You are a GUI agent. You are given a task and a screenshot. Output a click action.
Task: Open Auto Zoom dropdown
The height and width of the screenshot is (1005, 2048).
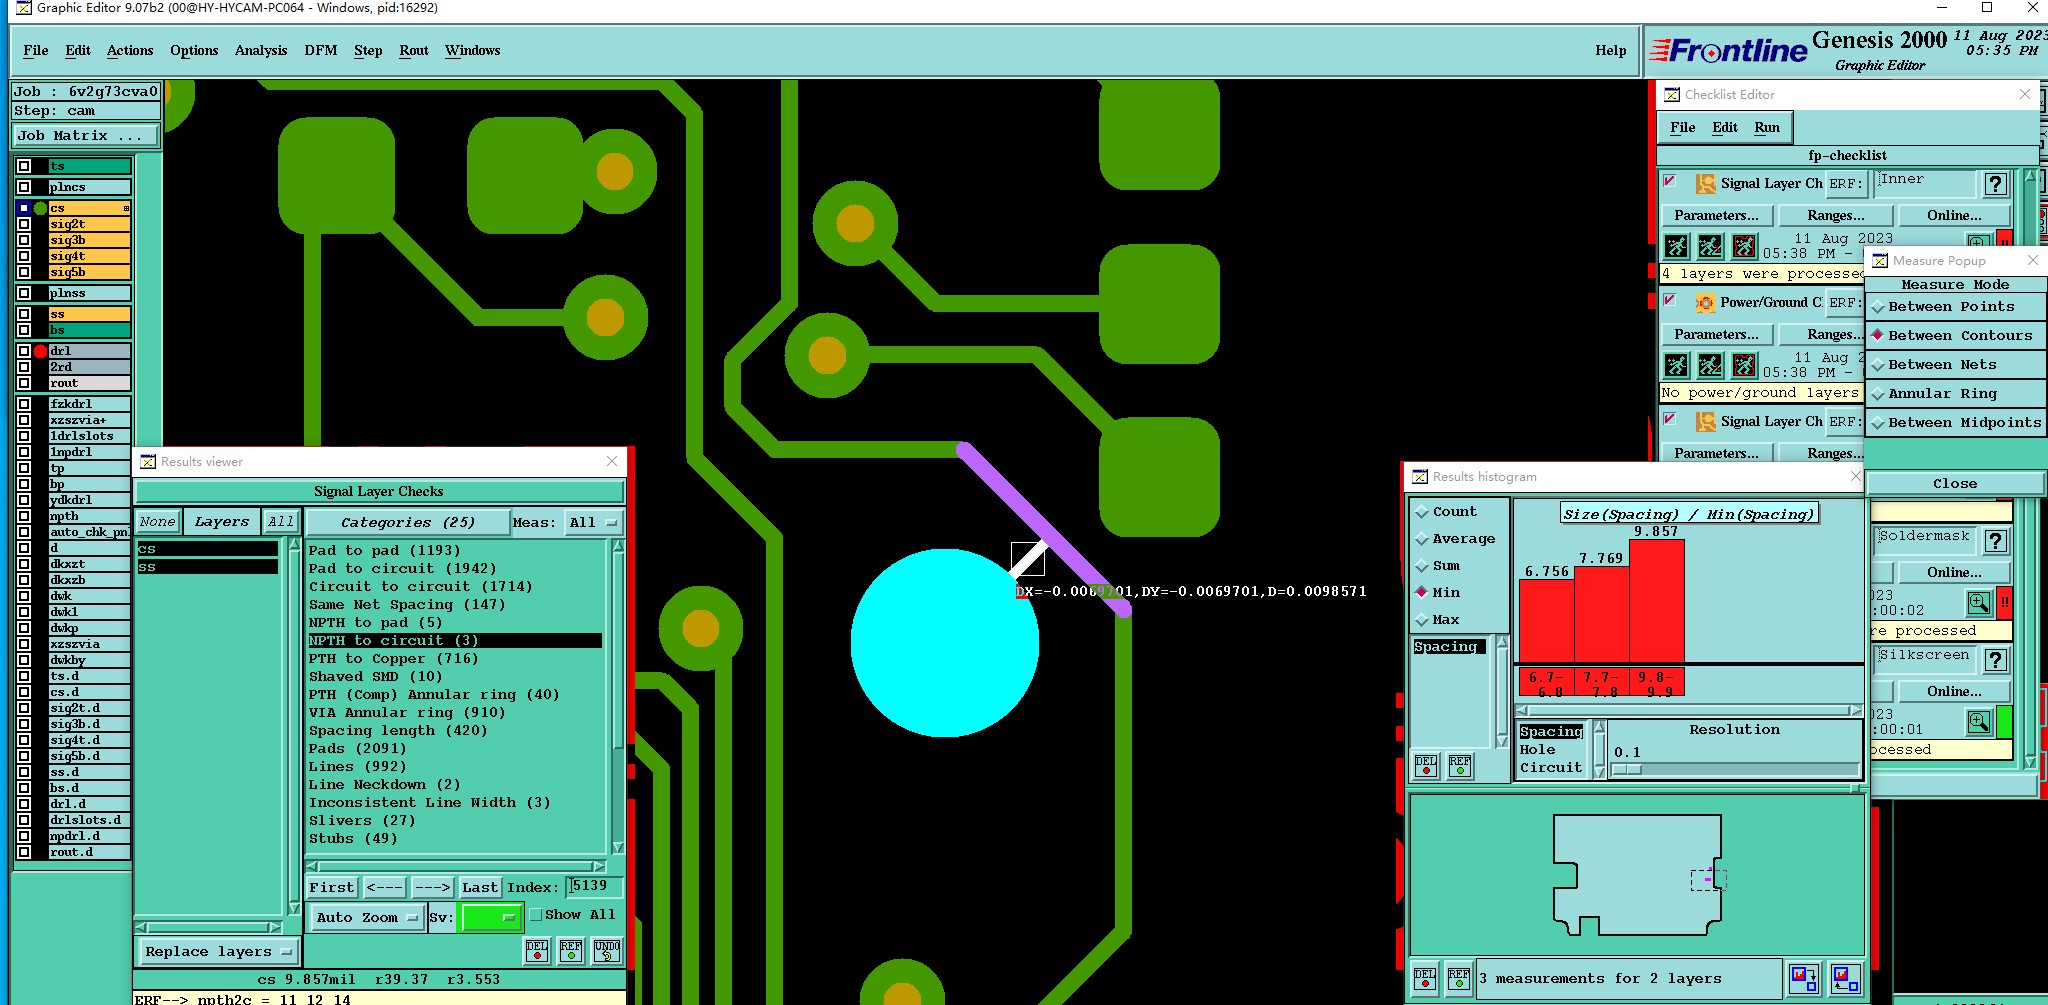tap(367, 918)
